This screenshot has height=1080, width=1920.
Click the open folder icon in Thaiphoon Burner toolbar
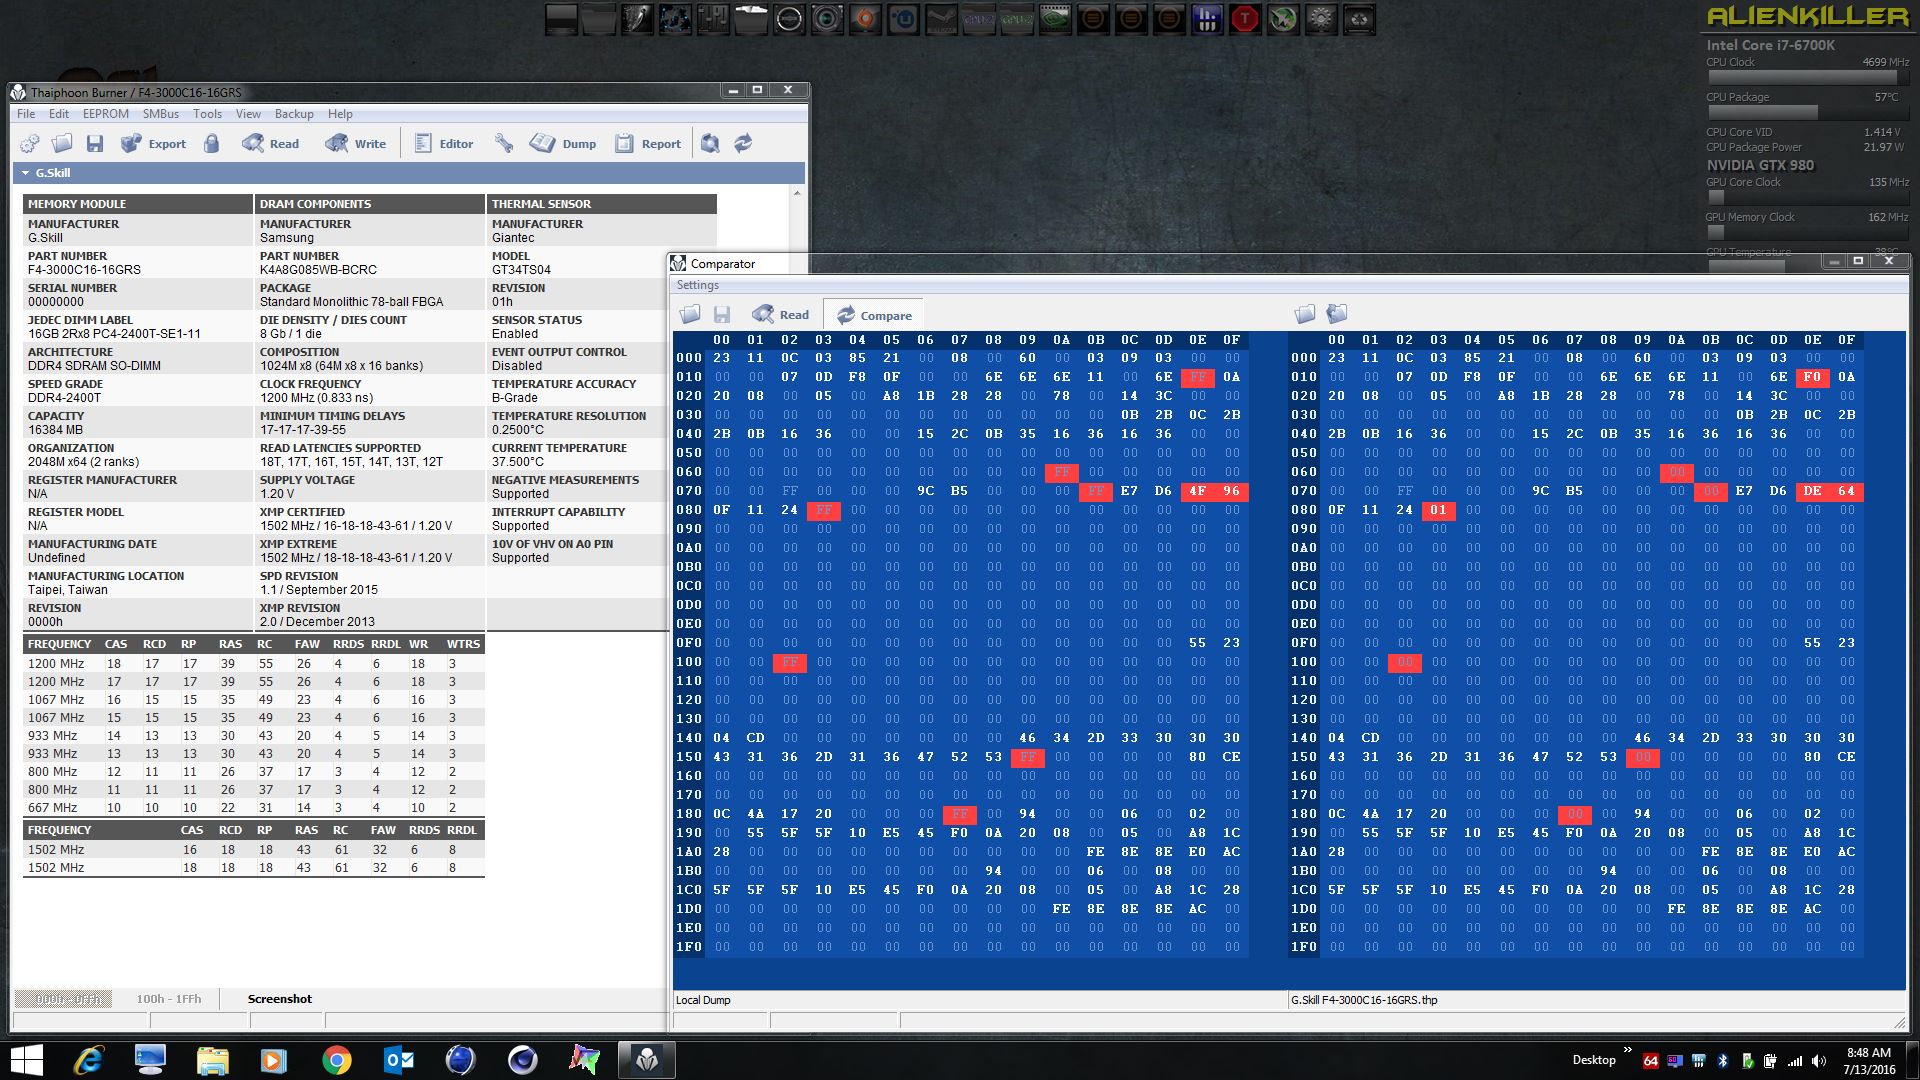coord(62,144)
